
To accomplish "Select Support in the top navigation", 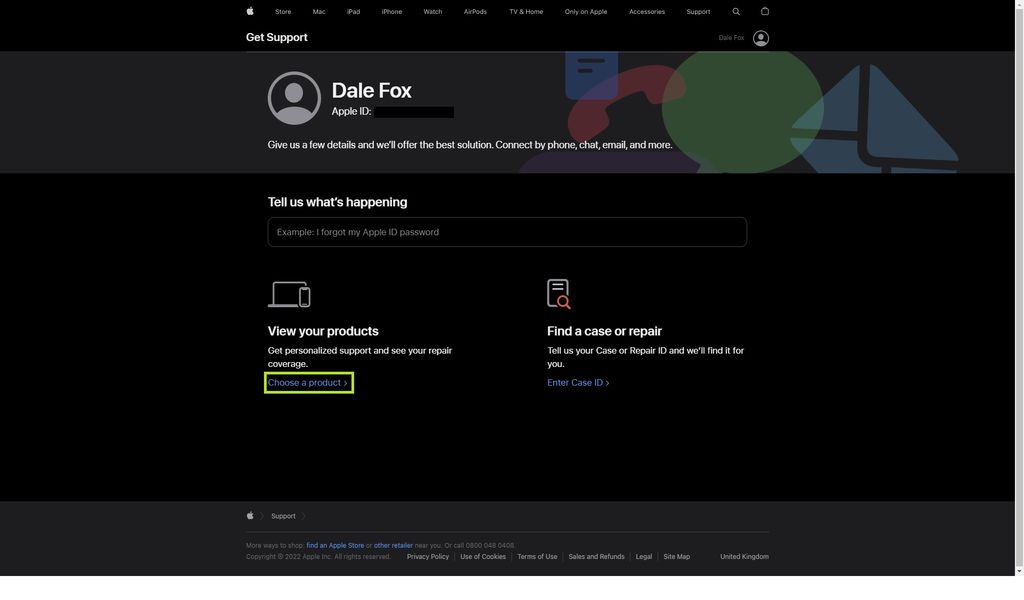I will coord(697,11).
